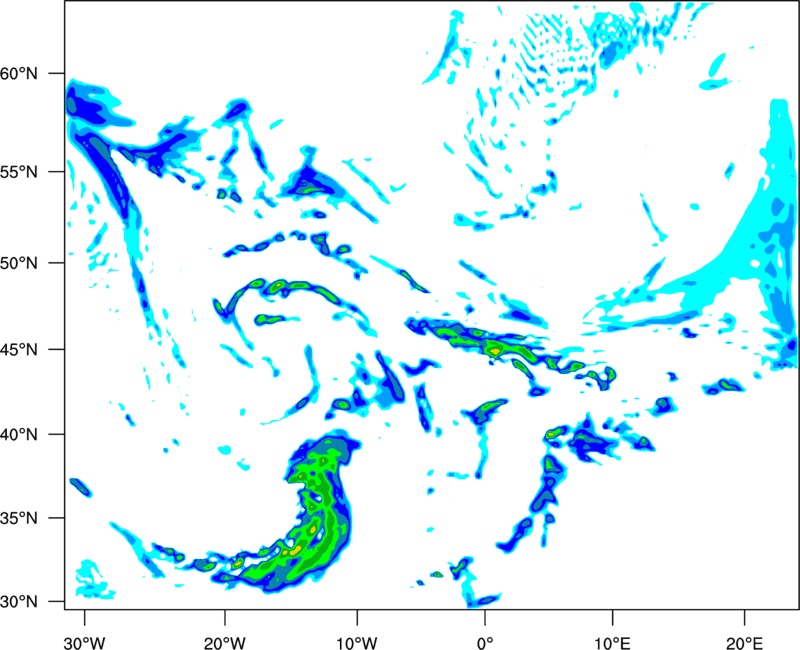
Task: Click the 35°N latitude label
Action: [x=19, y=518]
